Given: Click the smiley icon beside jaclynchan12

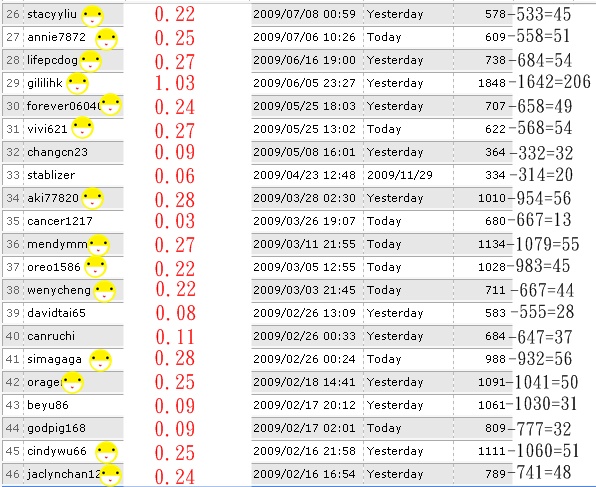Looking at the screenshot, I should tap(111, 475).
